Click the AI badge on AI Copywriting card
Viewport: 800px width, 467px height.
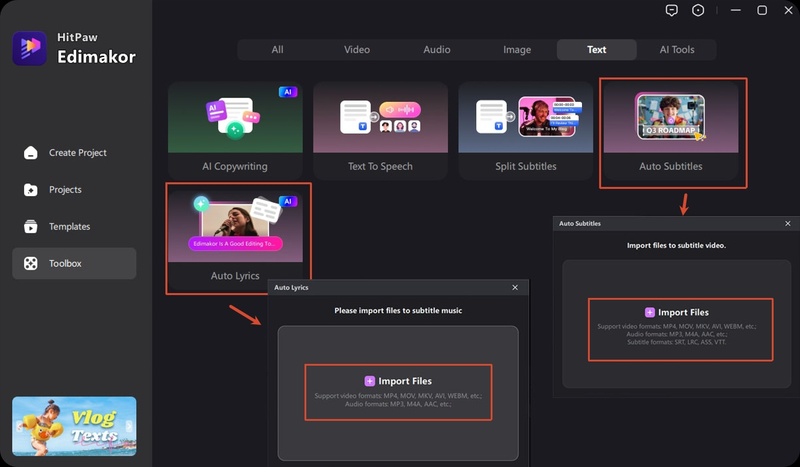coord(288,92)
